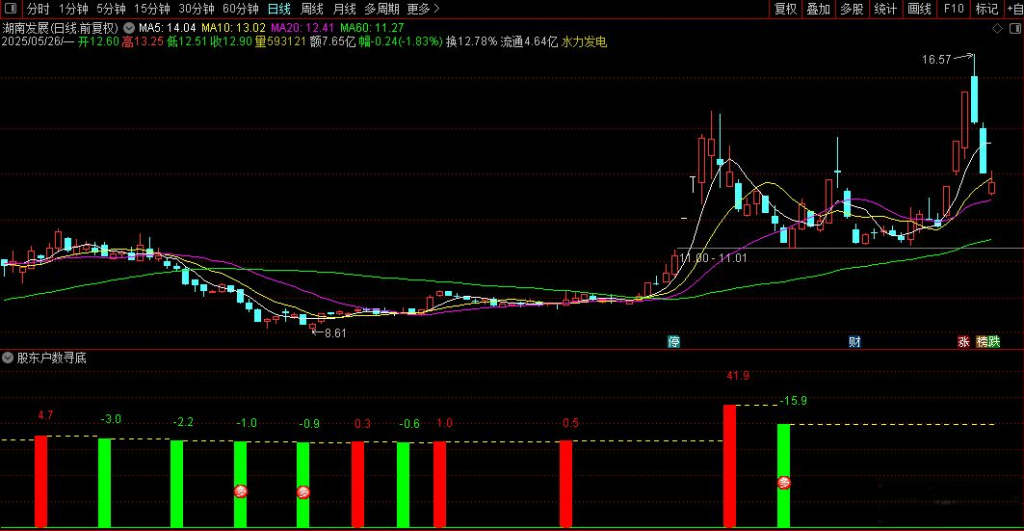
Task: Click the 停 event marker icon
Action: [674, 342]
